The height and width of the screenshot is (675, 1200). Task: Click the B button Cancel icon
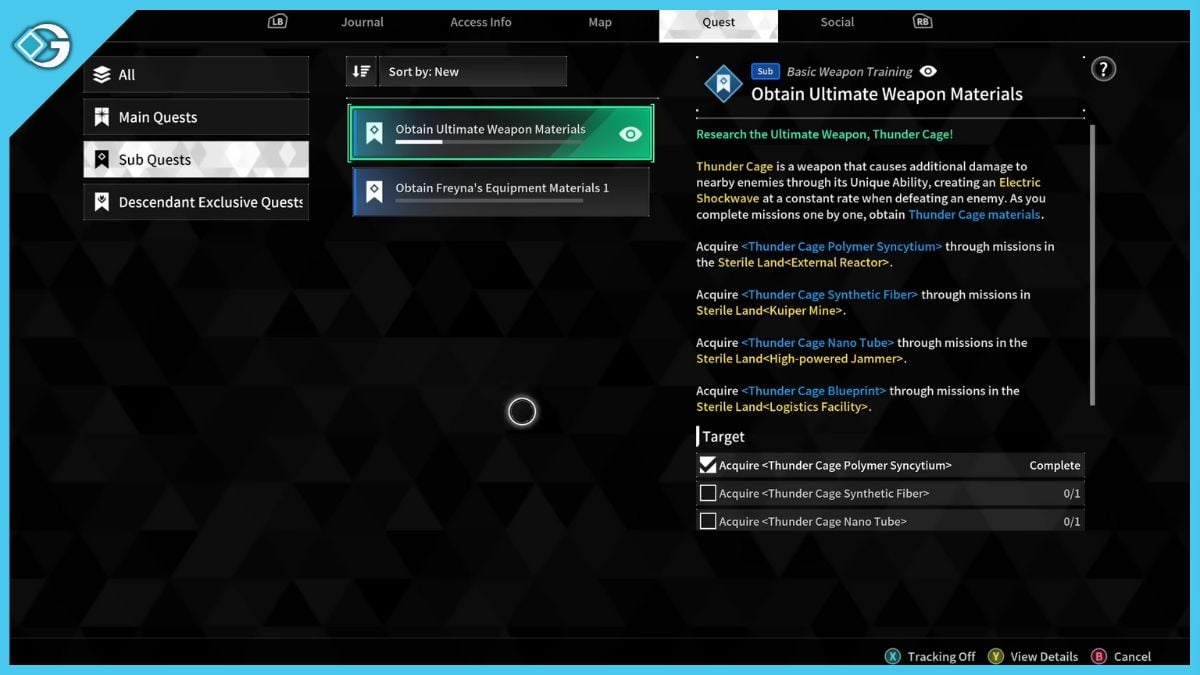click(x=1099, y=657)
